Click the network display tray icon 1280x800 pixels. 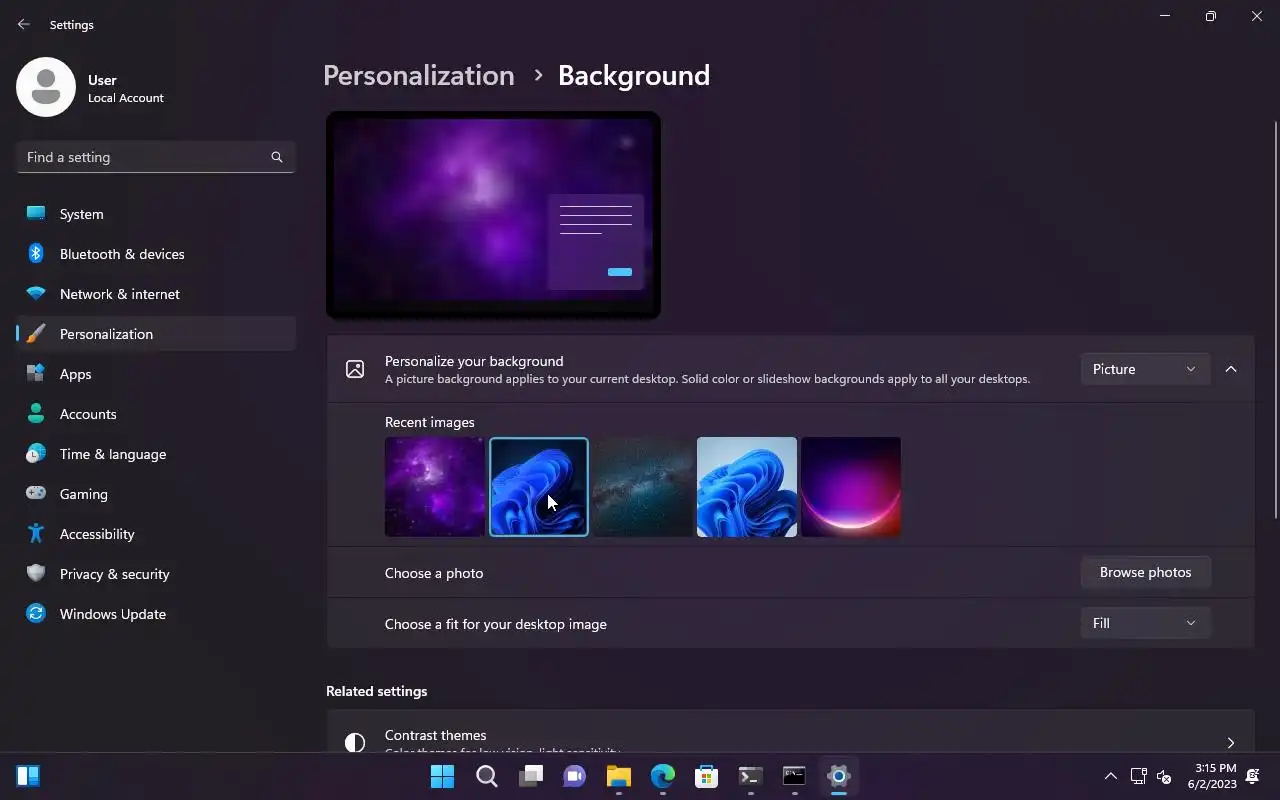(1138, 776)
